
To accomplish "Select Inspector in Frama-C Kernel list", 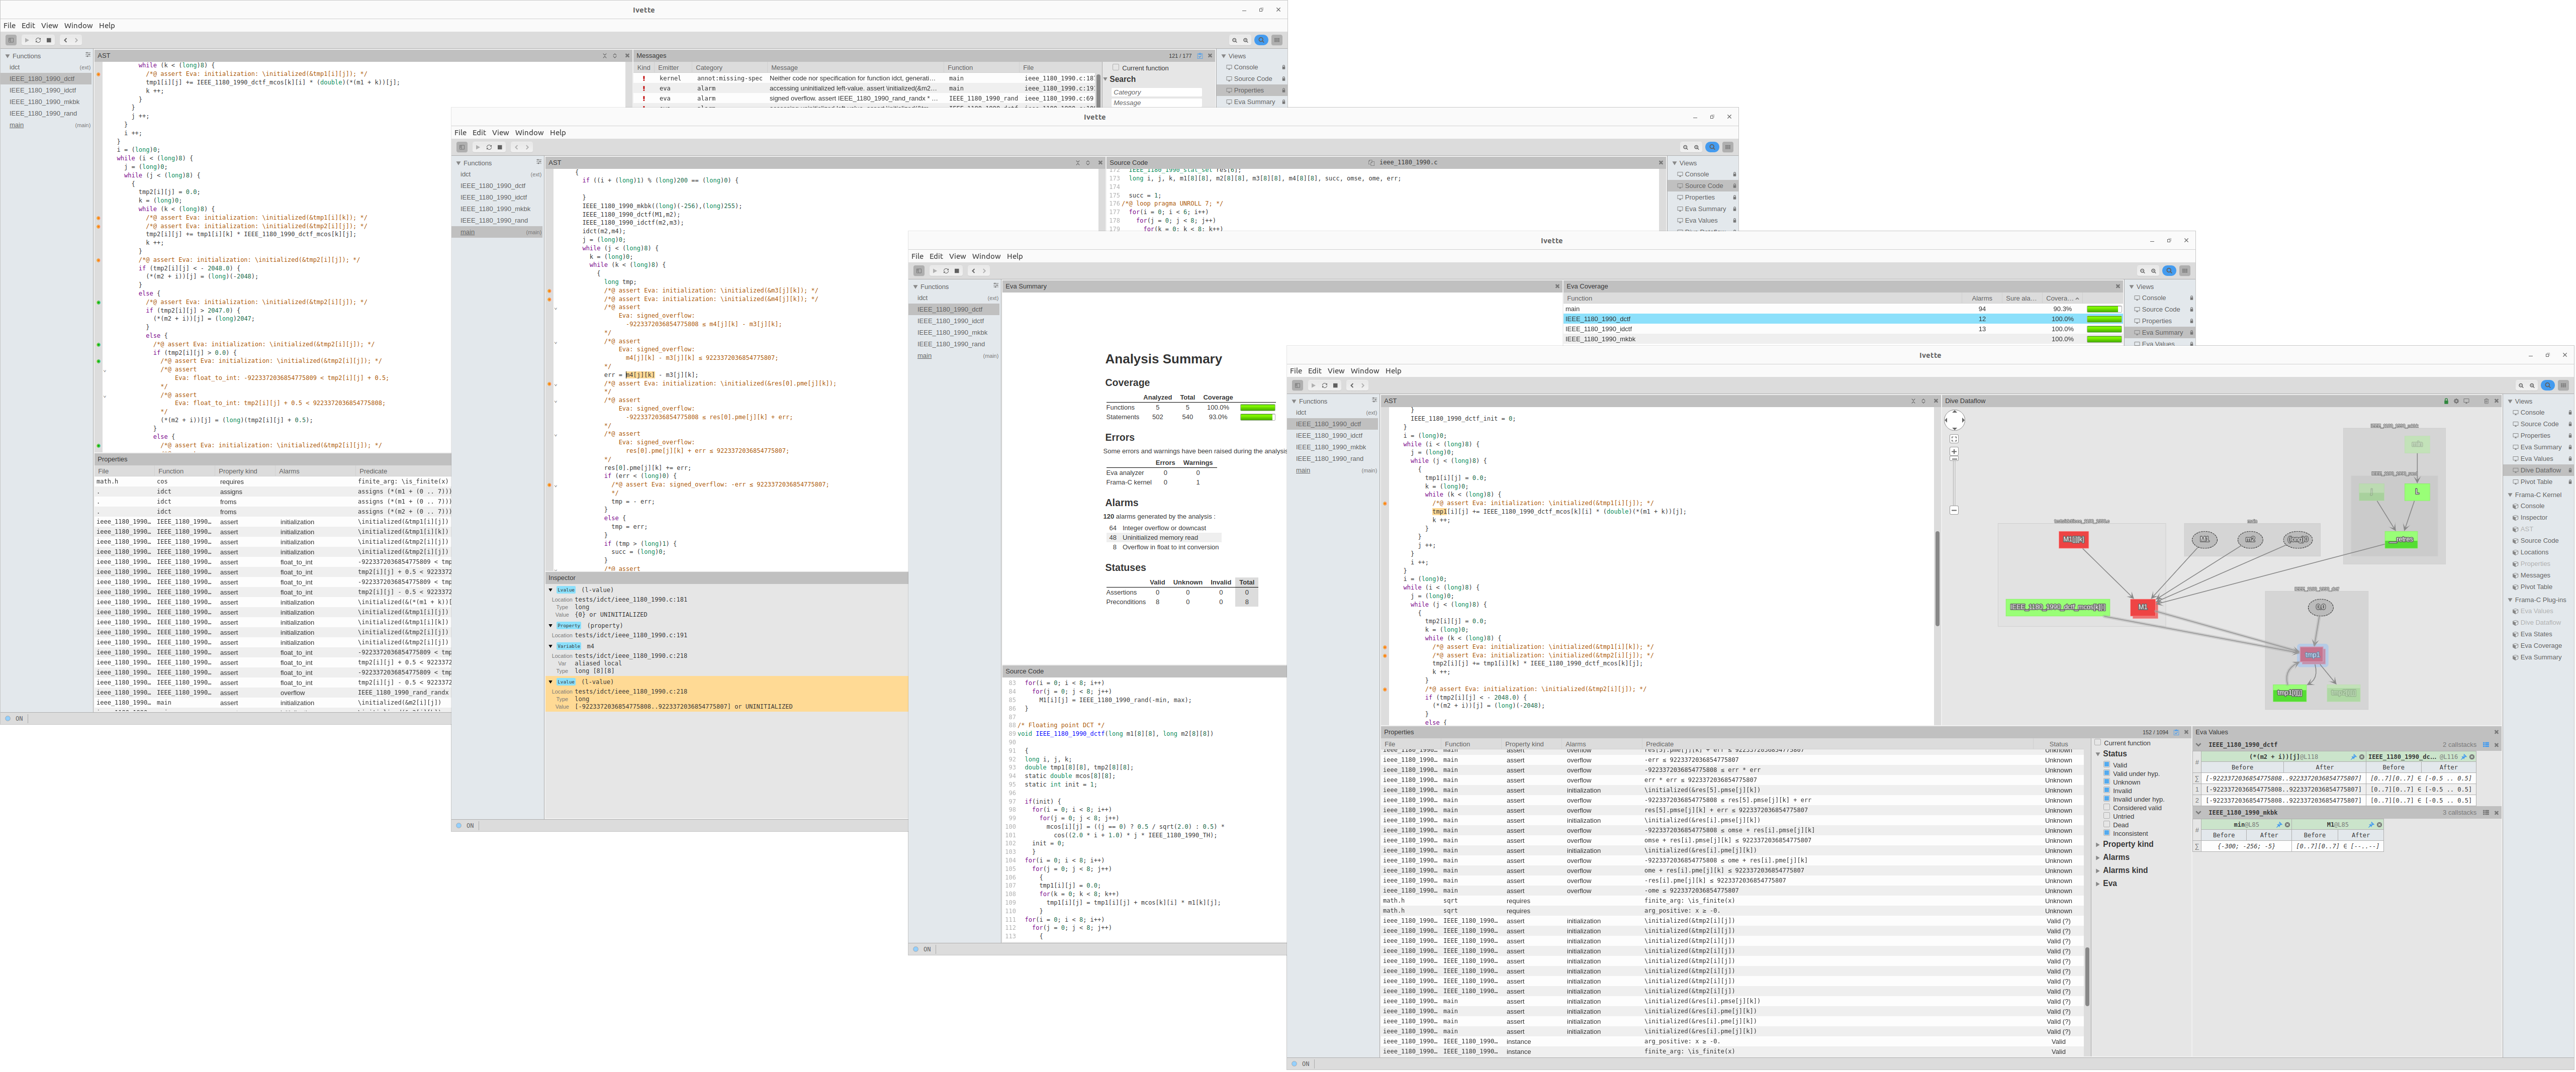I will coord(2534,518).
